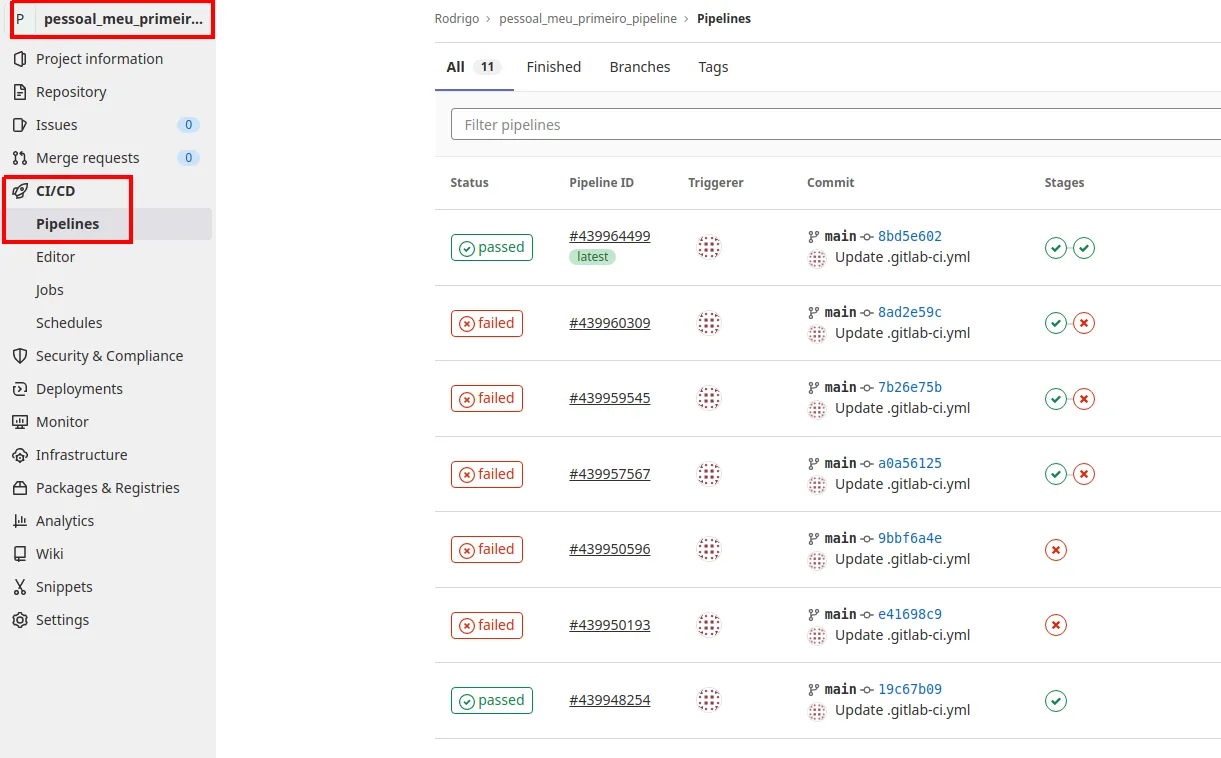Viewport: 1221px width, 758px height.
Task: Click failed stage icon of pipeline #439957567
Action: (1084, 474)
